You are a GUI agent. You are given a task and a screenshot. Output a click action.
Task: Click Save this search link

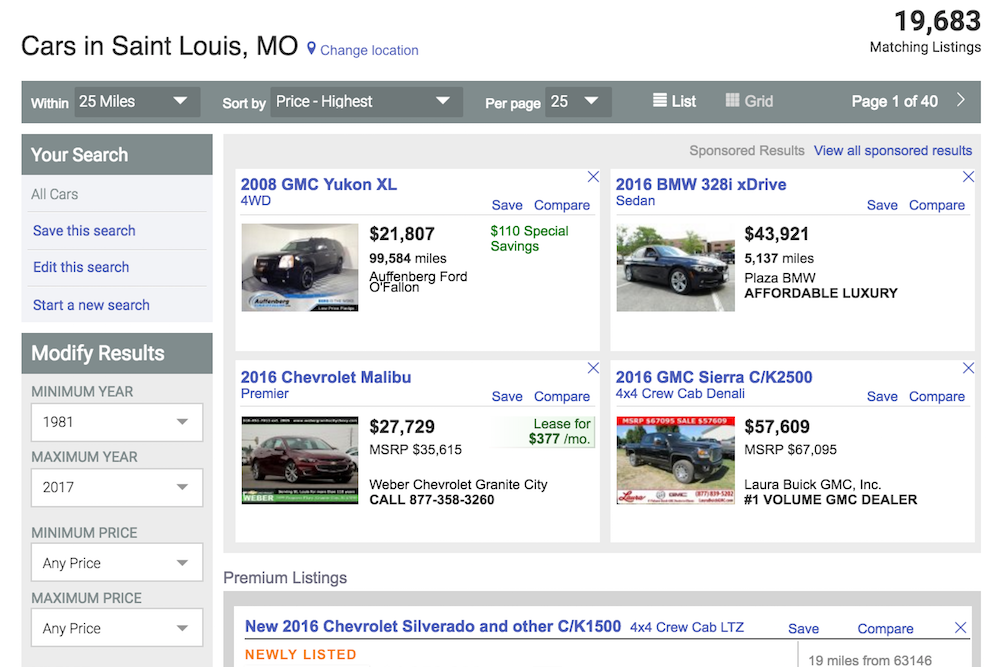[x=84, y=230]
